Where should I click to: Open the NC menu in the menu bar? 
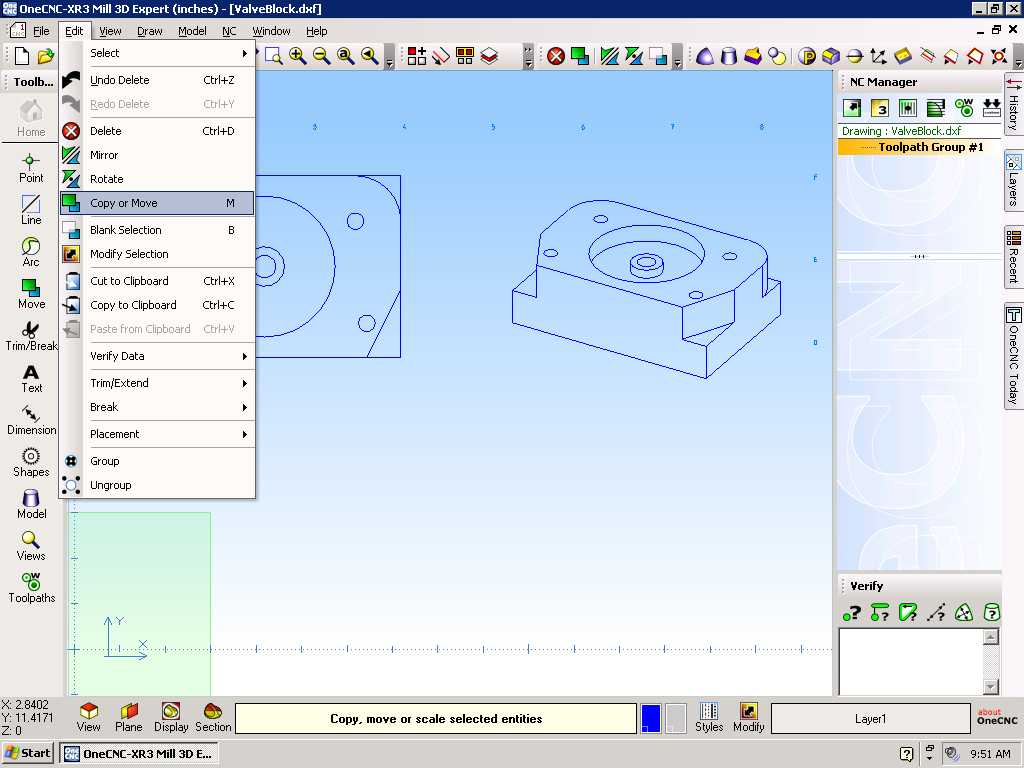point(229,31)
